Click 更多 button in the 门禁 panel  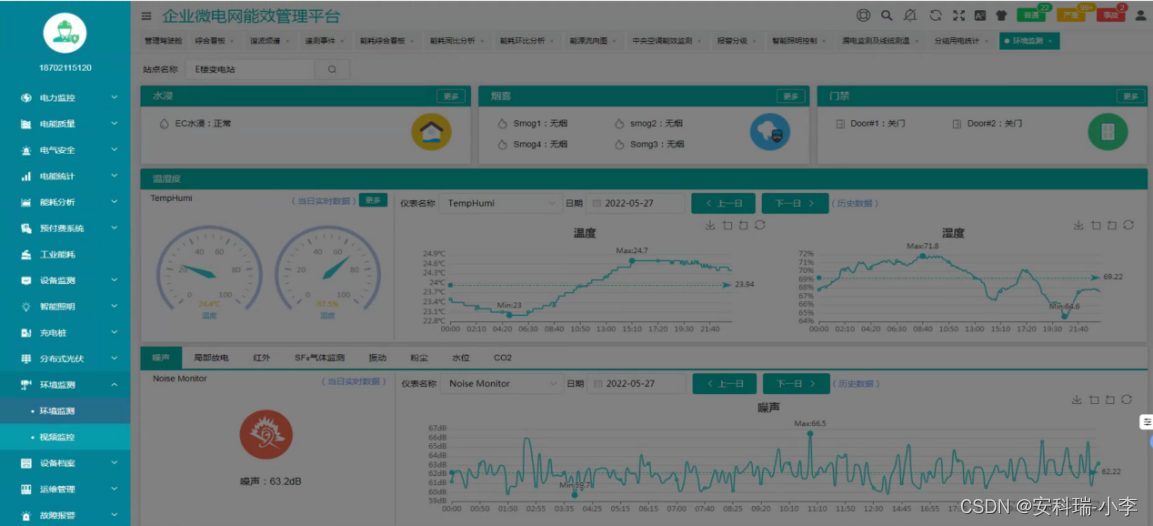[x=1130, y=96]
